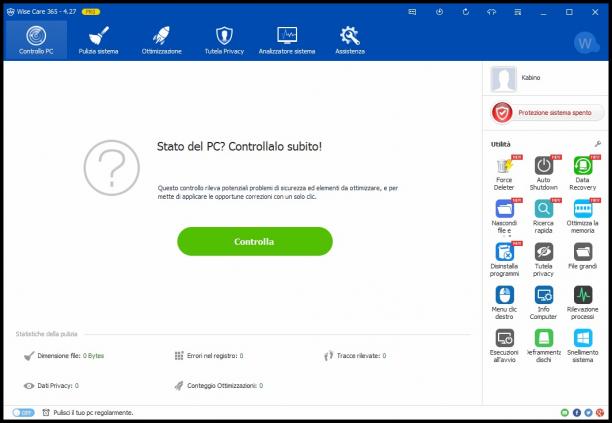This screenshot has height=423, width=612.
Task: Click the Kabino username text
Action: tap(531, 78)
